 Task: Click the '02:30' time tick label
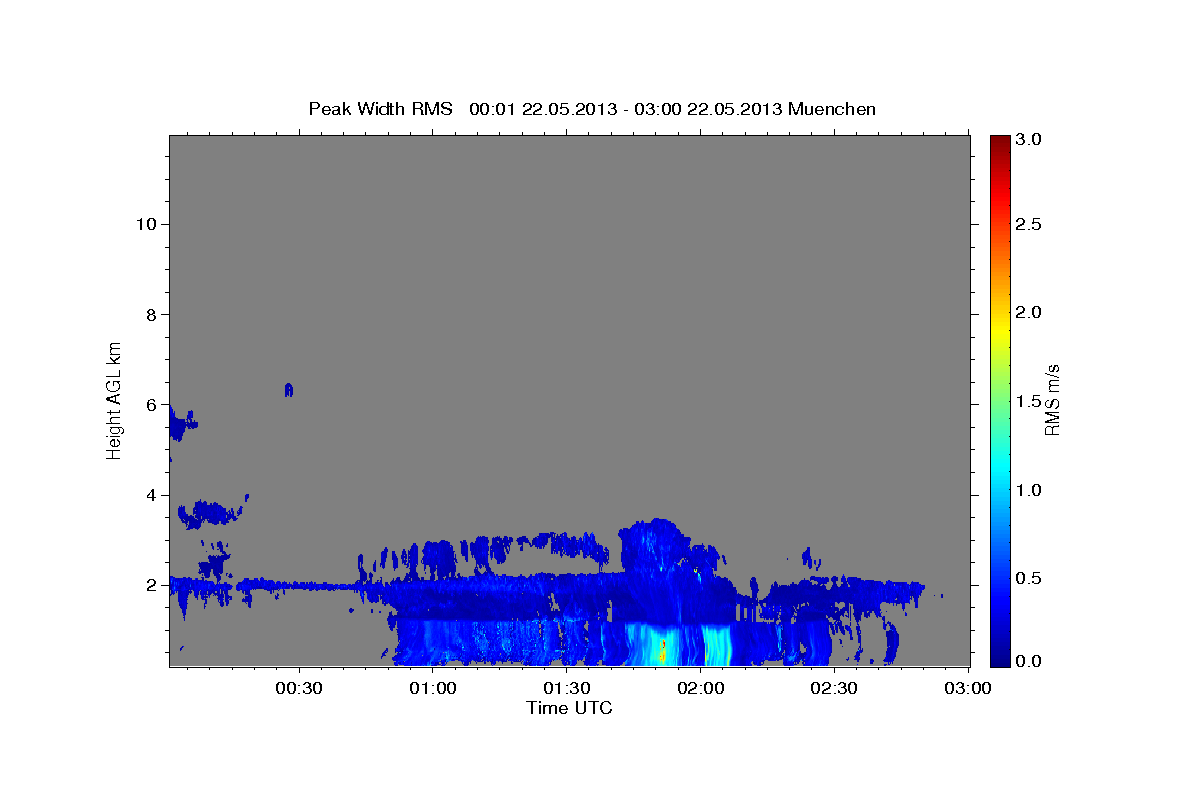[834, 688]
